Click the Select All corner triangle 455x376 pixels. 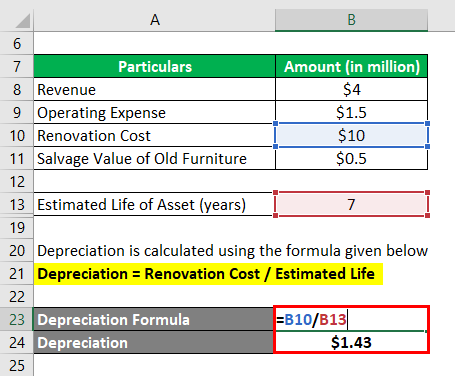click(23, 21)
